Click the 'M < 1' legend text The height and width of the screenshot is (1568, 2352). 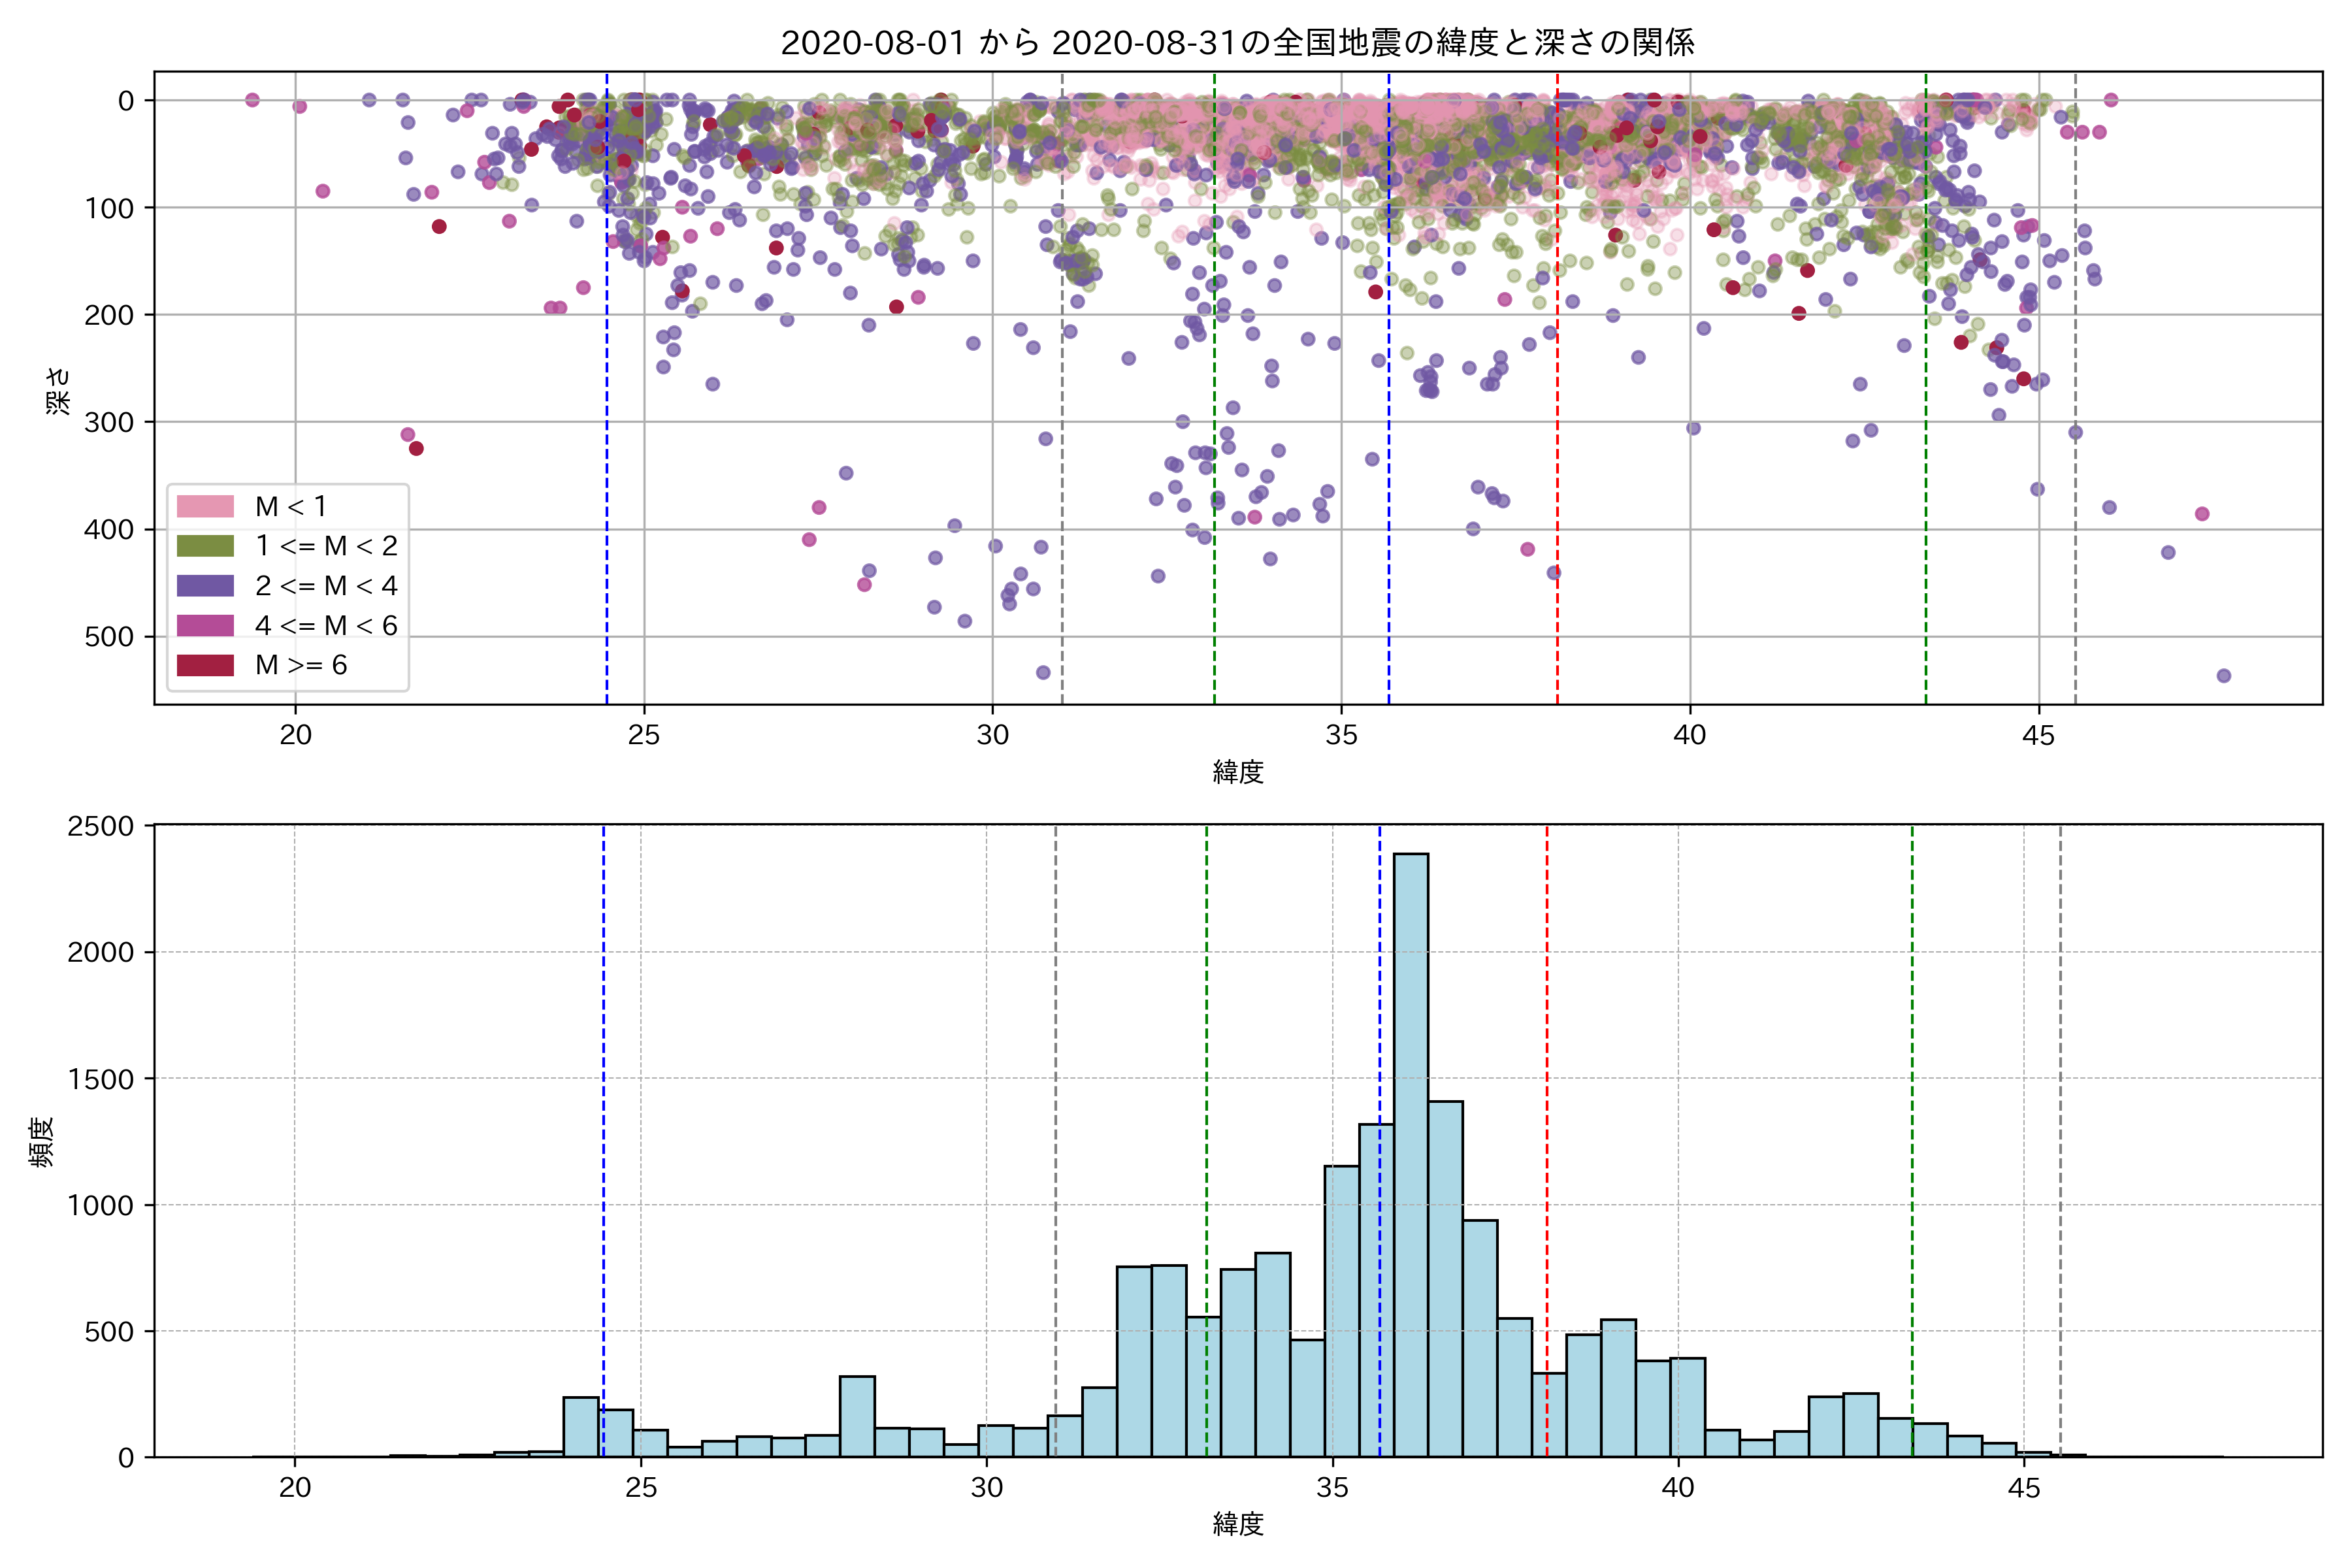coord(291,506)
